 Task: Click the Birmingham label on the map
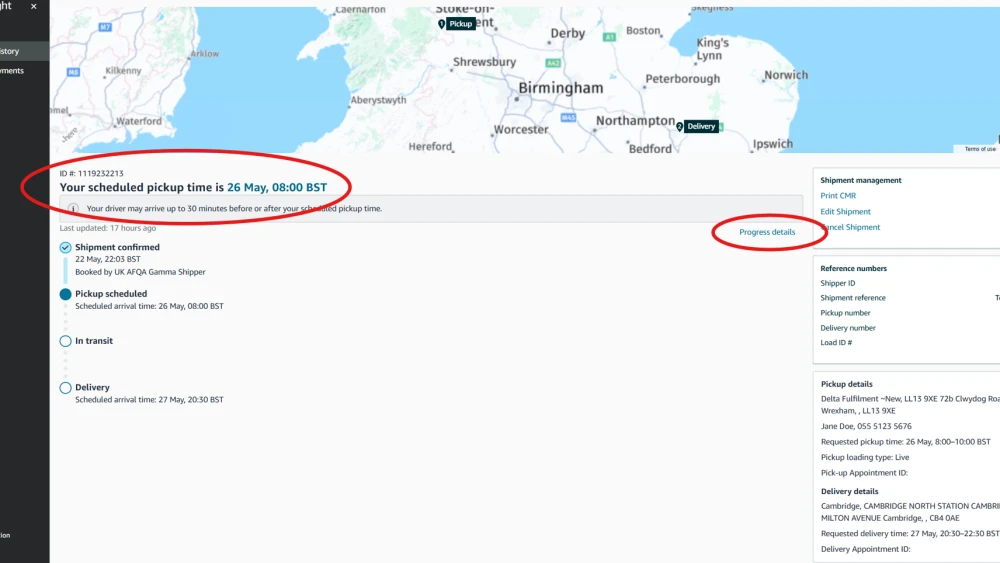(561, 88)
